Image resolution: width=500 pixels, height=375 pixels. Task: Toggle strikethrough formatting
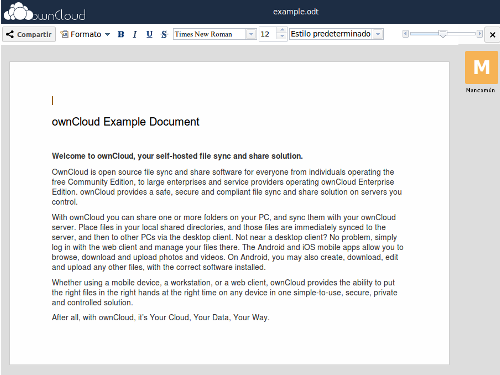pos(164,34)
